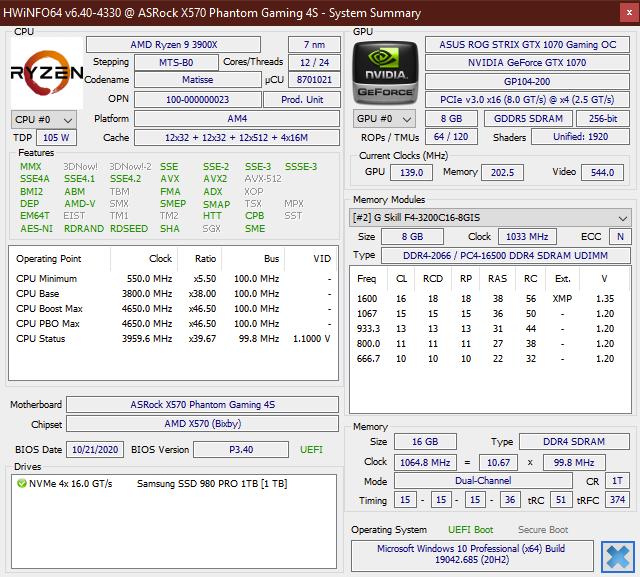The image size is (640, 577).
Task: Click the GPU Memory clock 202.5 value
Action: click(502, 173)
